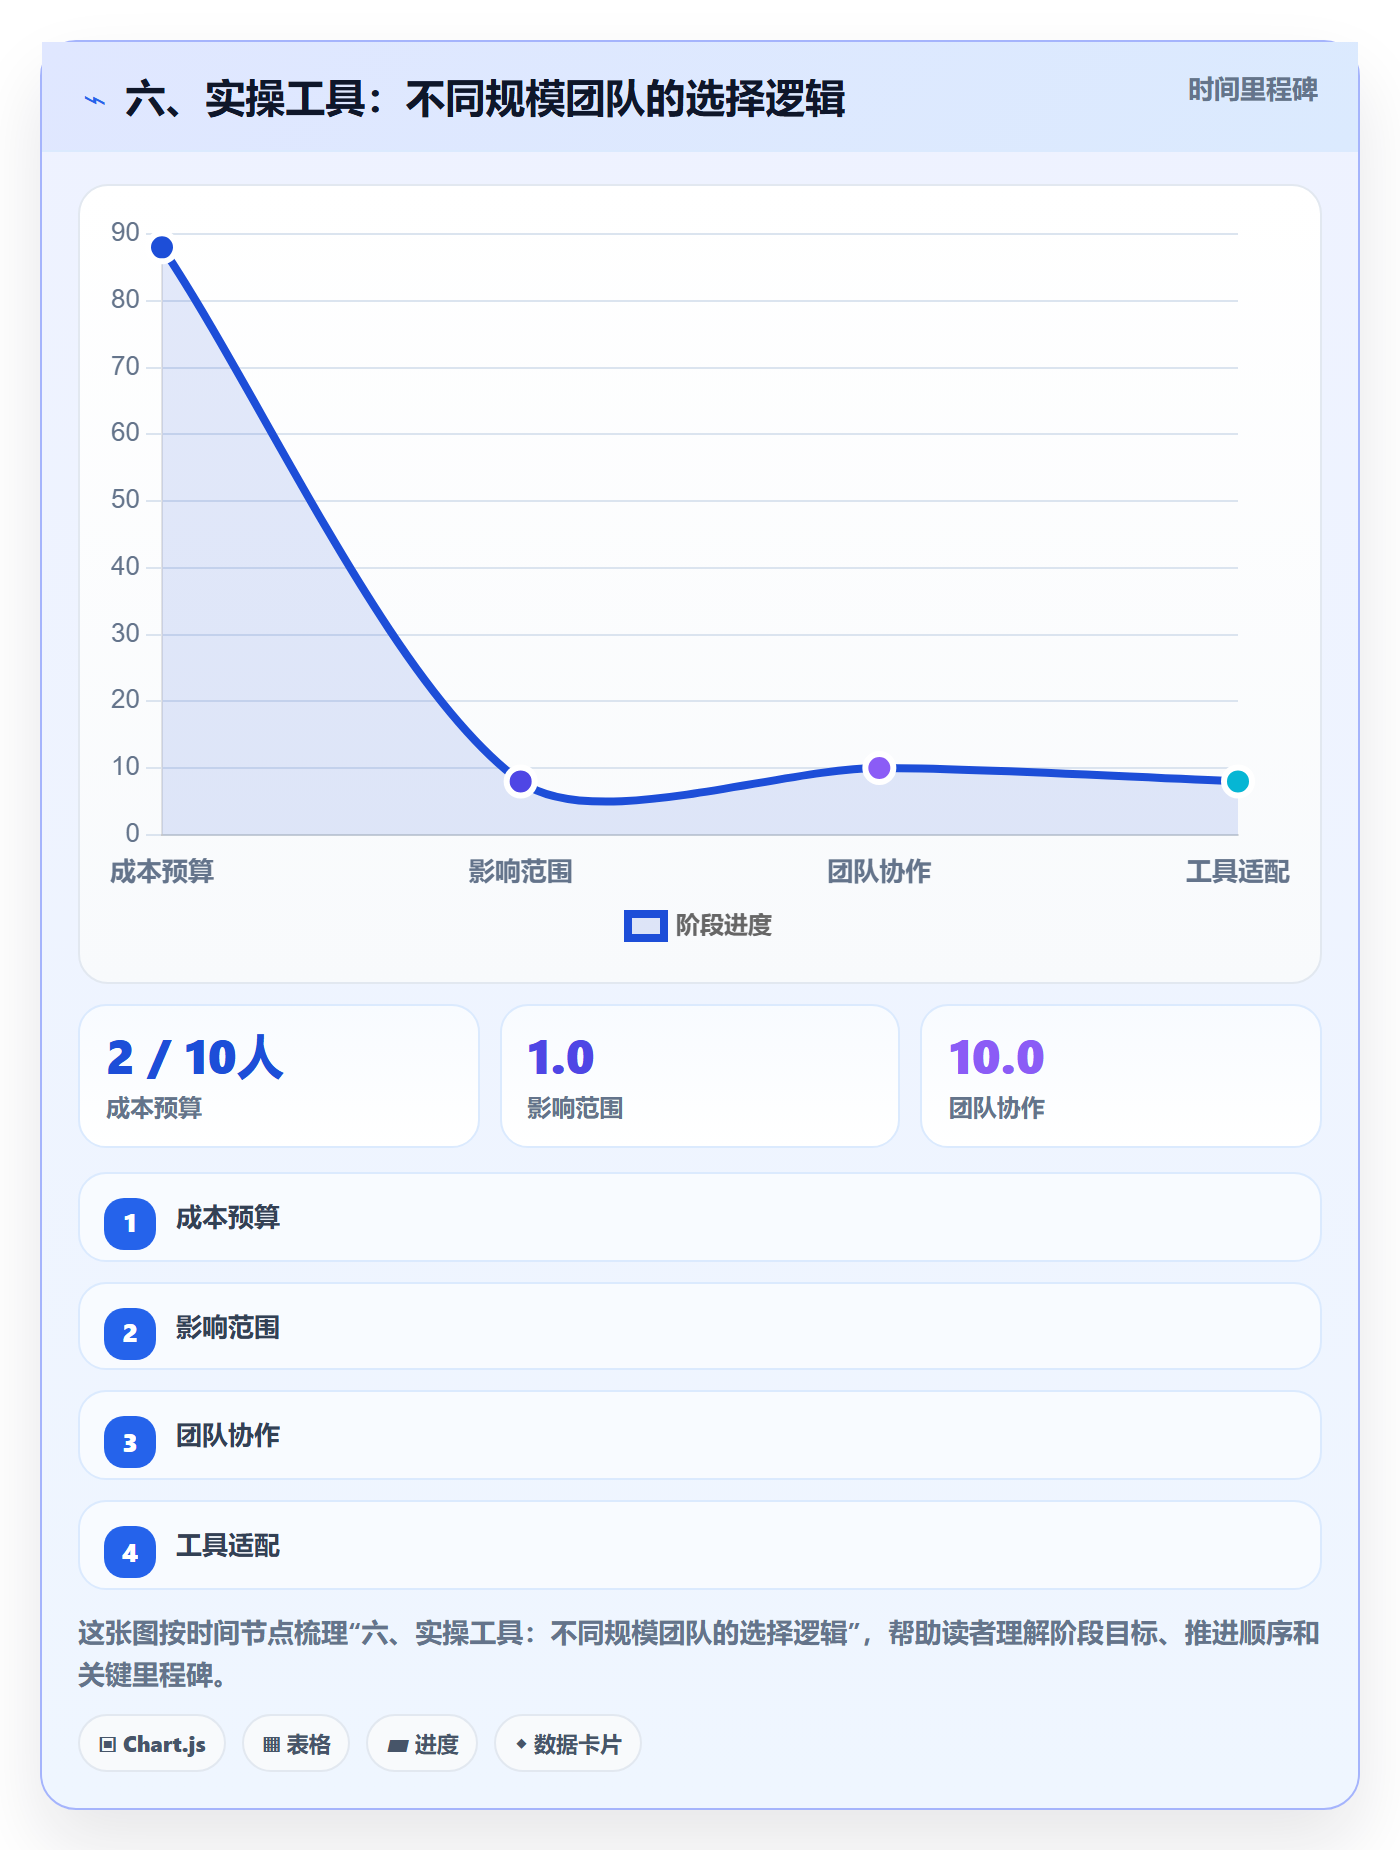Open the 10.0 团队协作 stat card
The height and width of the screenshot is (1850, 1400).
click(x=1120, y=1076)
